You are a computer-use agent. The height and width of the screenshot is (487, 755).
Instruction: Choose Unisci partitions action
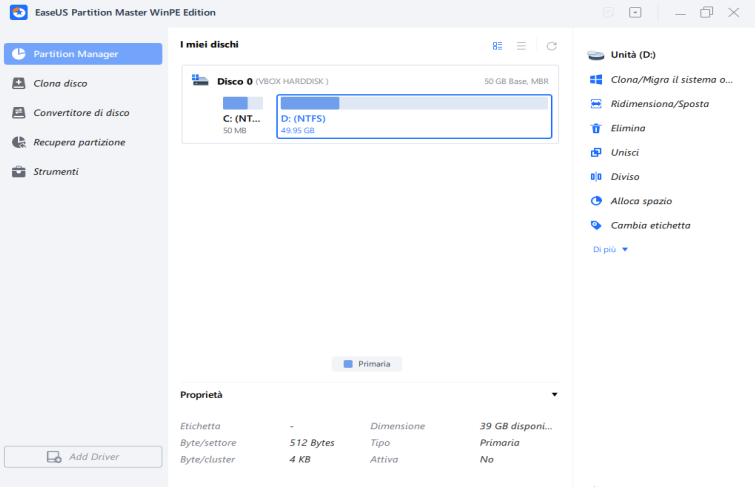(x=625, y=152)
